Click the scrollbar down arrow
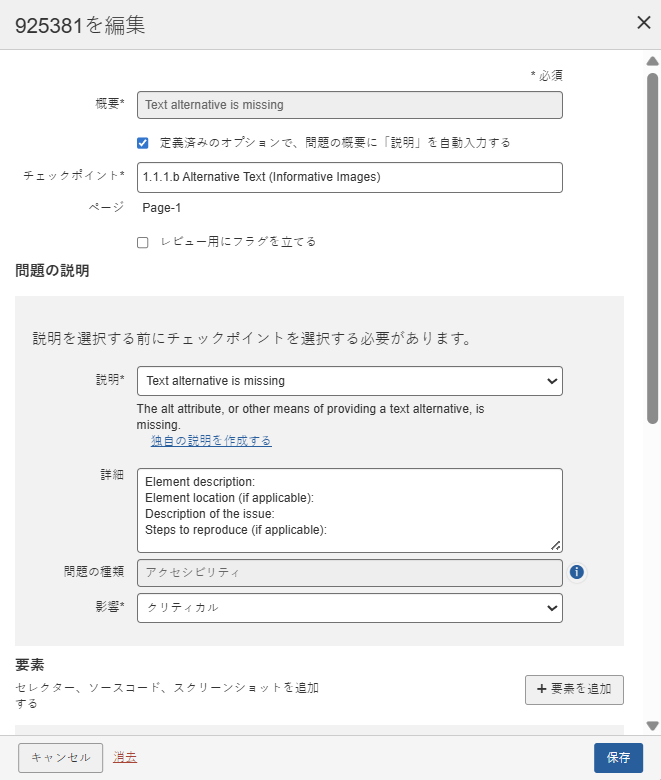661x780 pixels. (652, 726)
